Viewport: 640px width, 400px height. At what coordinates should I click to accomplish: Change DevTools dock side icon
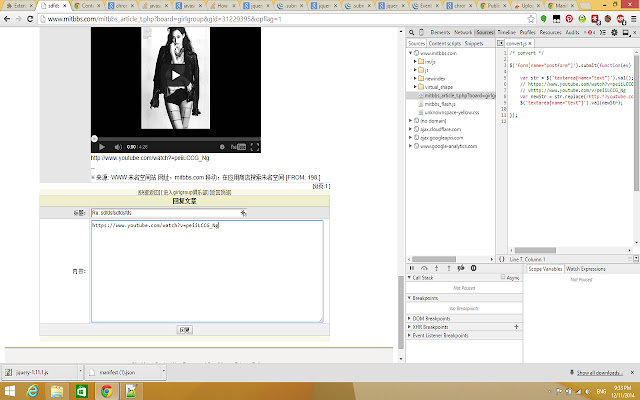[x=625, y=32]
